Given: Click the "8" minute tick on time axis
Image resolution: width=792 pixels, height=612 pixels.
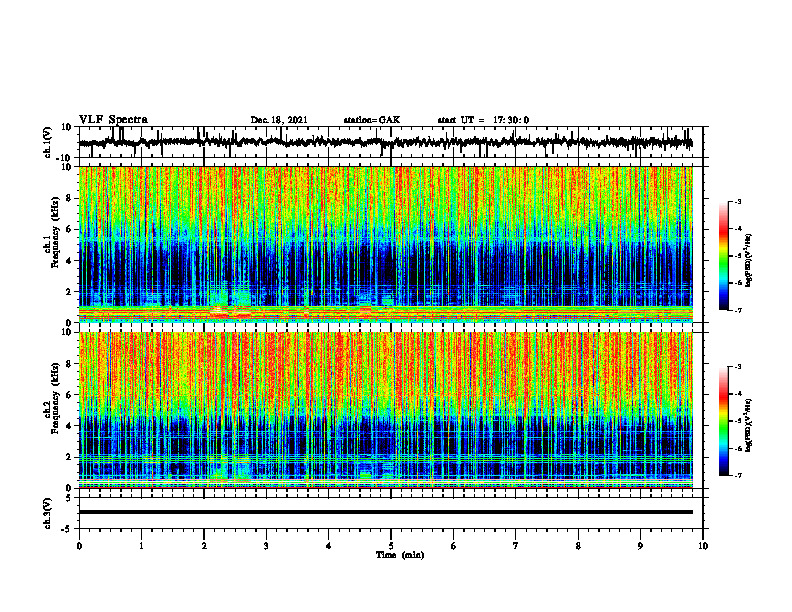Looking at the screenshot, I should [578, 546].
